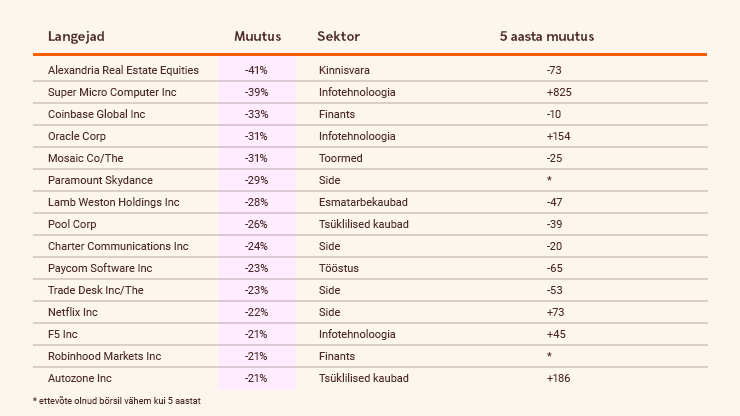Screen dimensions: 740x416
Task: Select Lamb Weston Holdings Inc
Action: click(x=113, y=202)
